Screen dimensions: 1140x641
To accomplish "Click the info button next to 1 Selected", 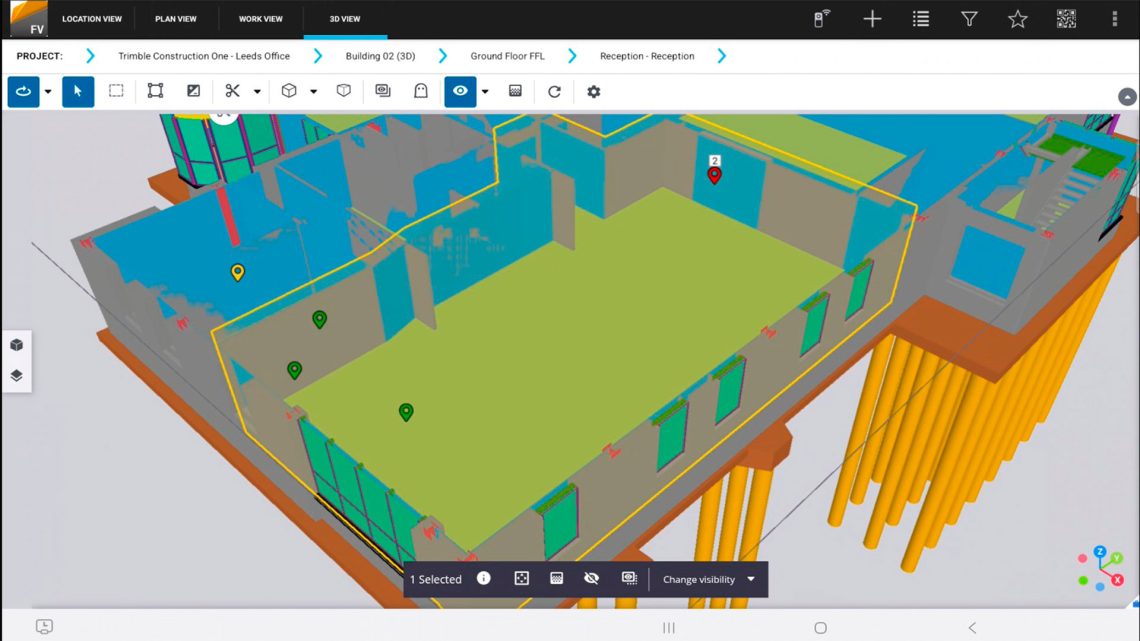I will tap(483, 578).
